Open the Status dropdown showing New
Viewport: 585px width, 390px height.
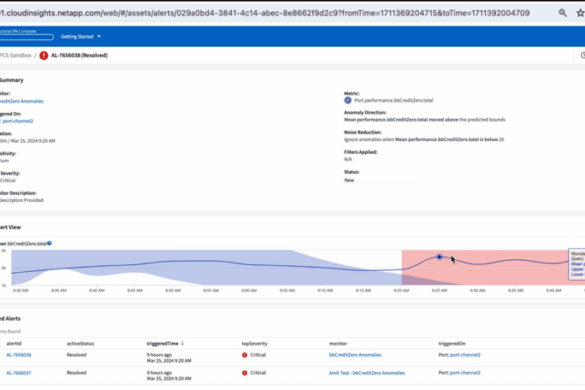click(379, 180)
